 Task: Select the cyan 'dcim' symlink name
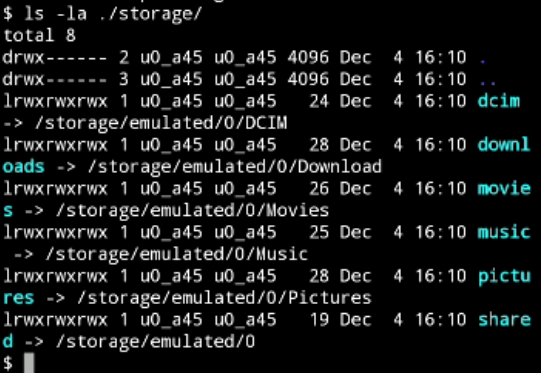[x=499, y=101]
